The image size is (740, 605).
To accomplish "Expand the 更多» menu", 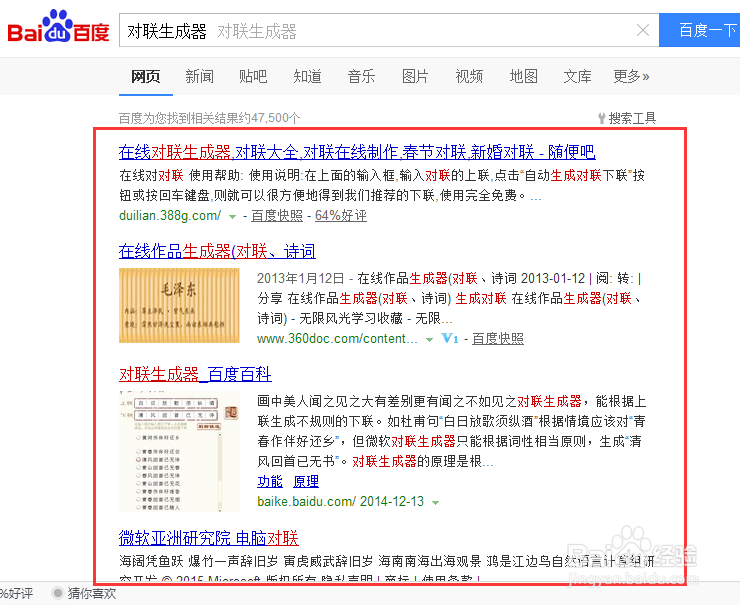I will point(631,76).
